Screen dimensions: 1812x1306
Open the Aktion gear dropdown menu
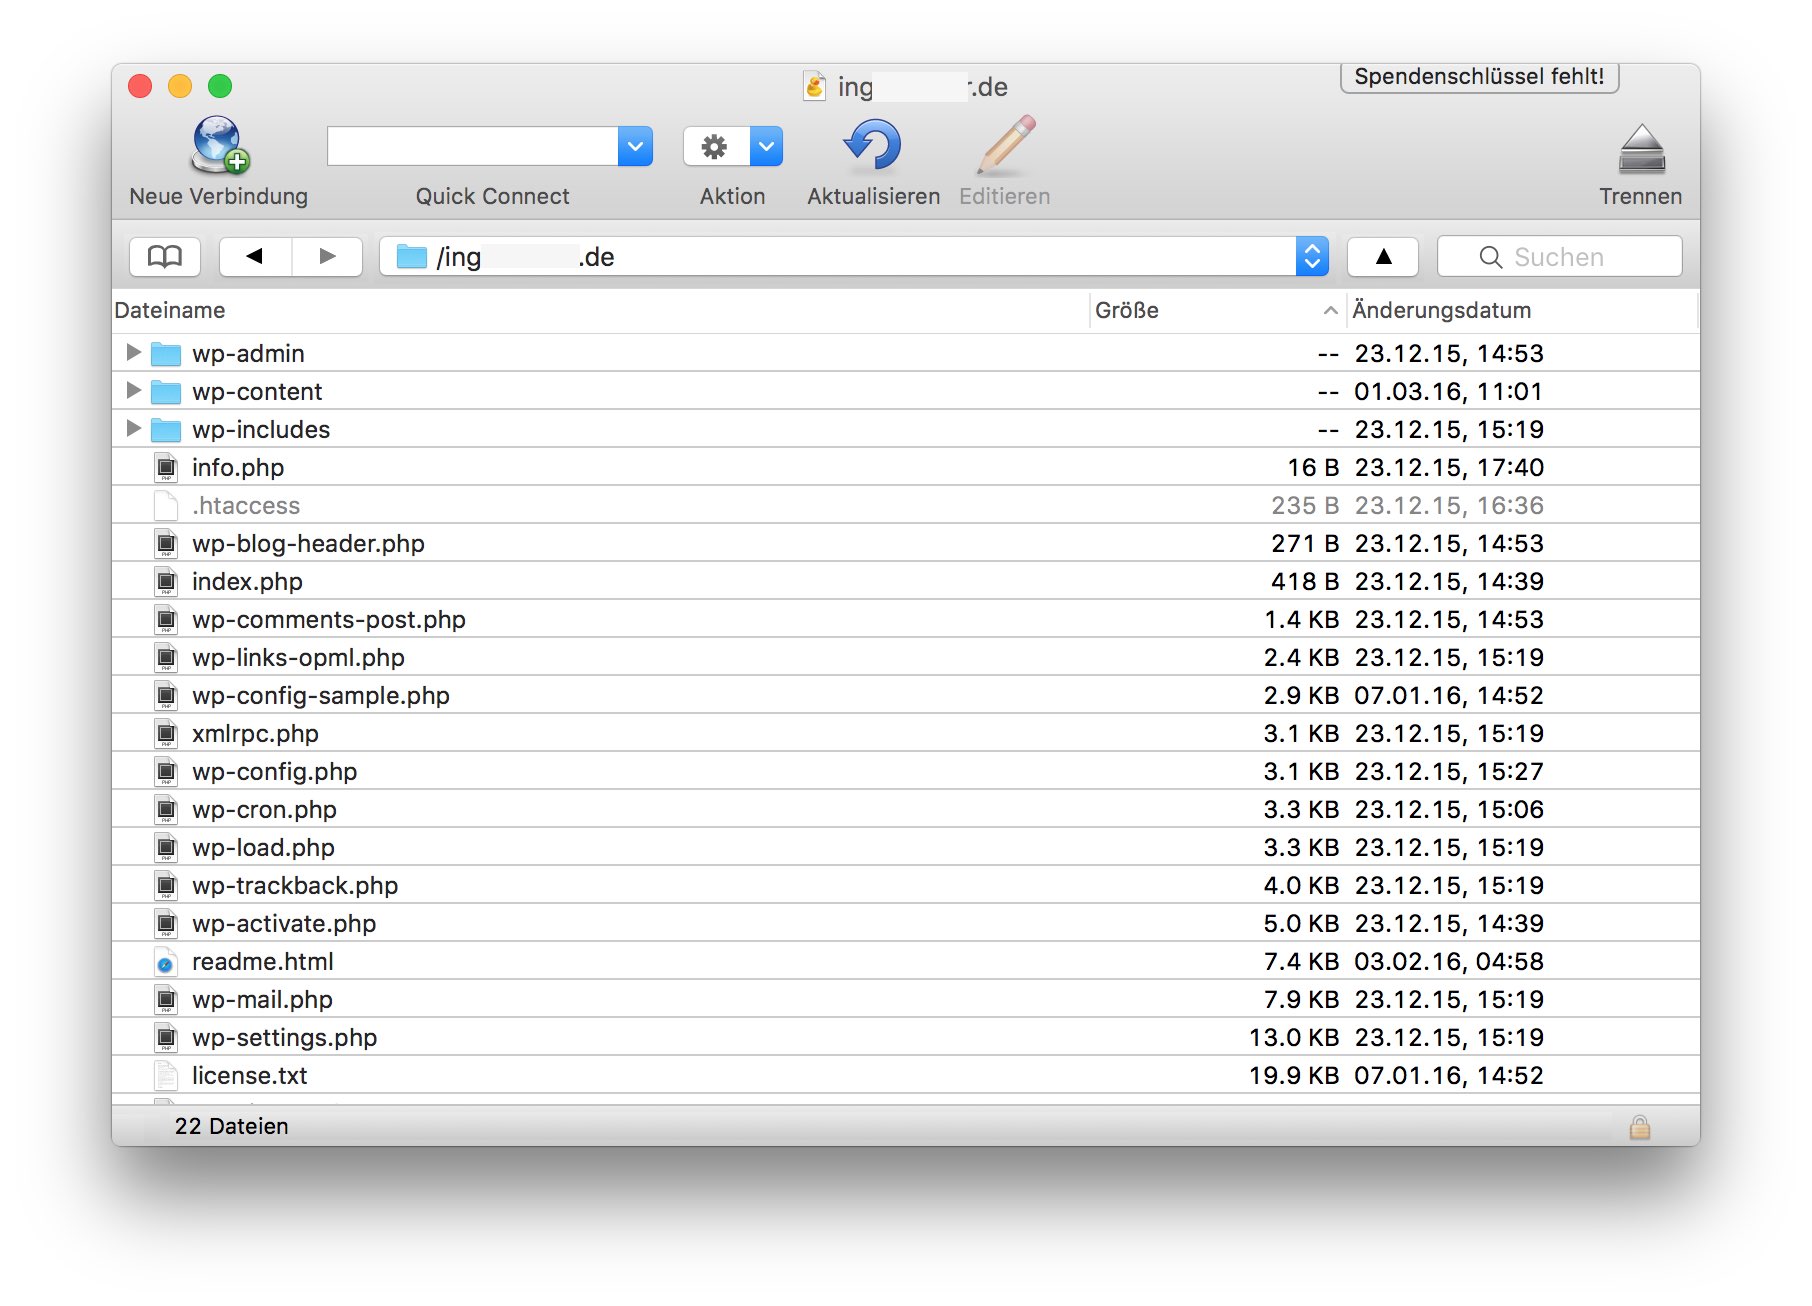pyautogui.click(x=765, y=147)
